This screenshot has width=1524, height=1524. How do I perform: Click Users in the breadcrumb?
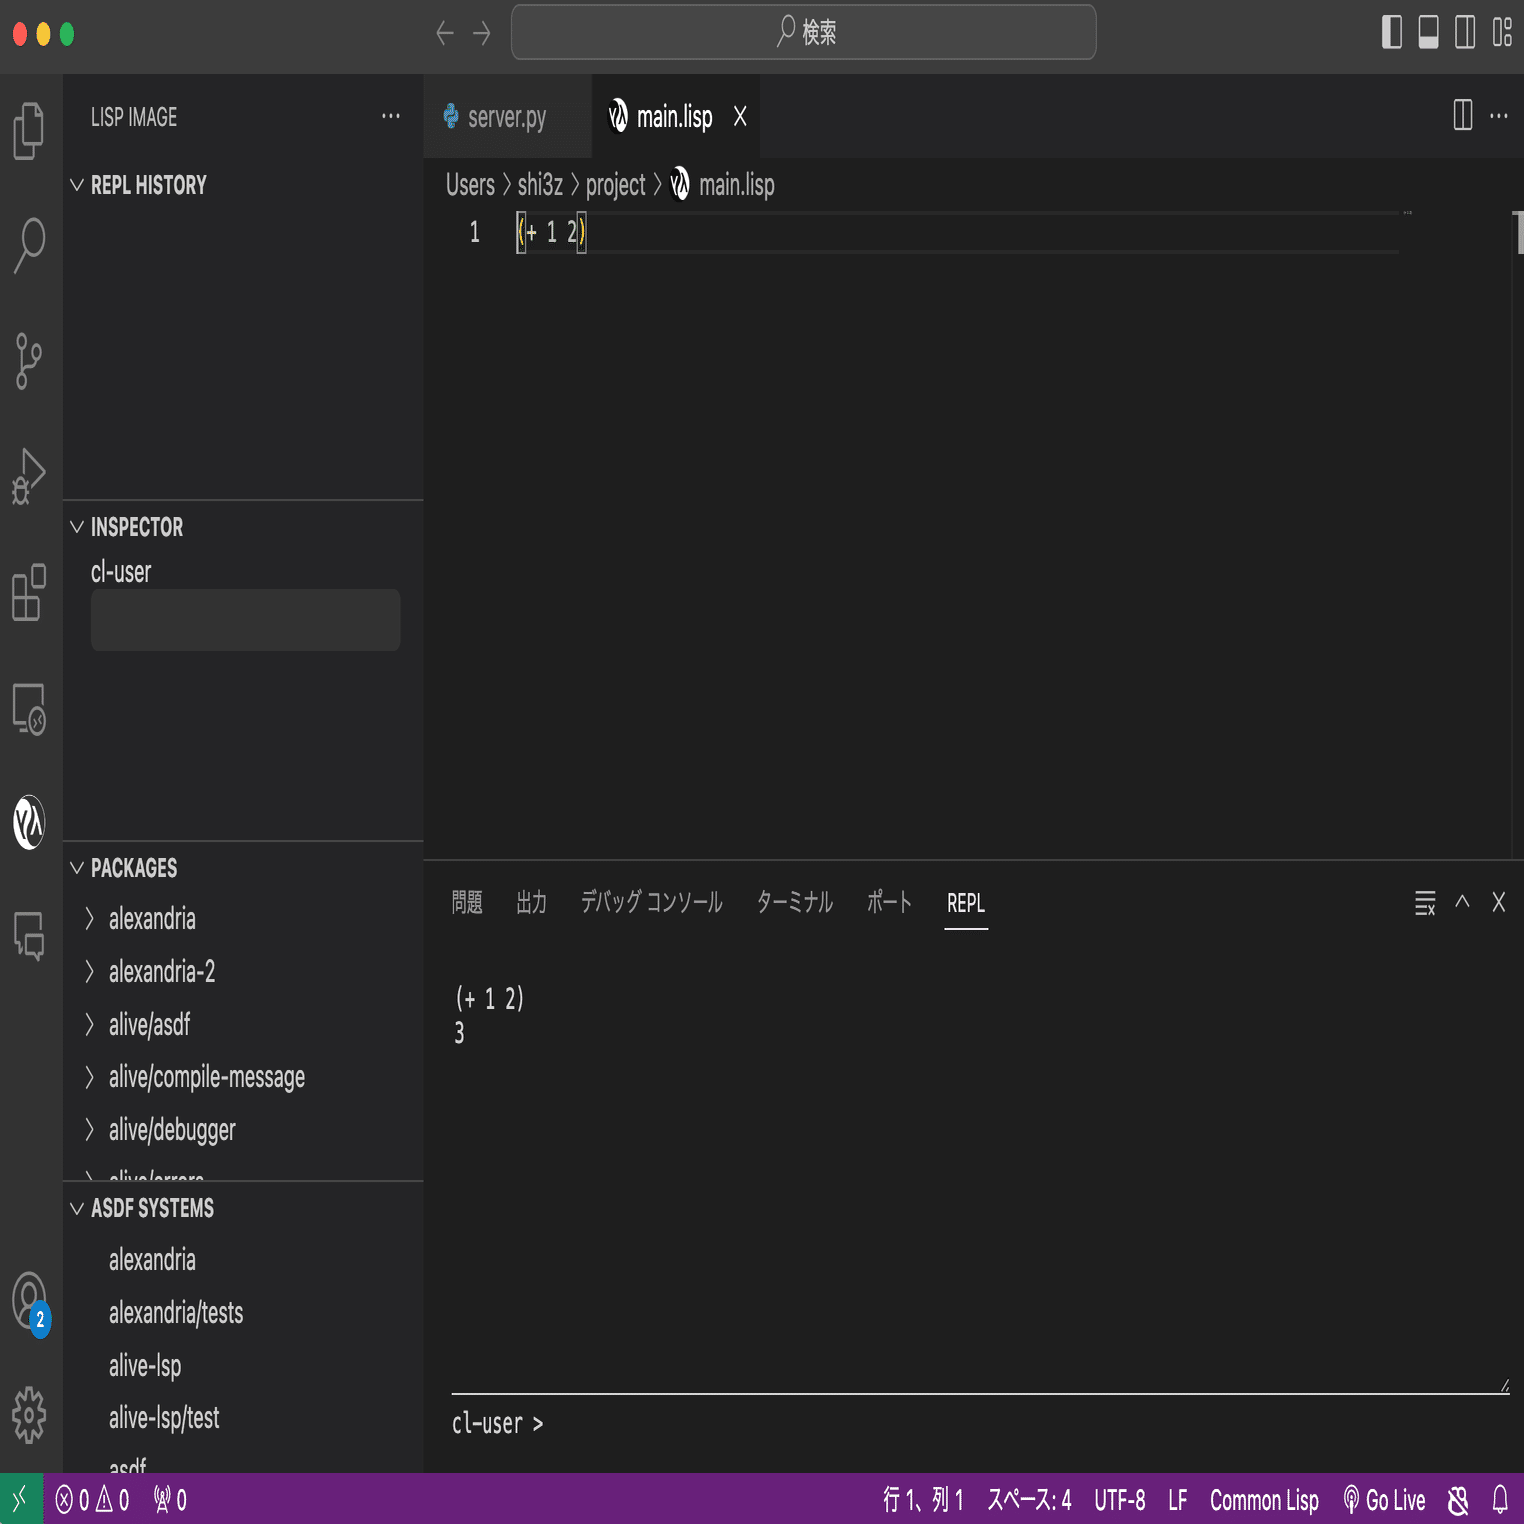tap(470, 185)
